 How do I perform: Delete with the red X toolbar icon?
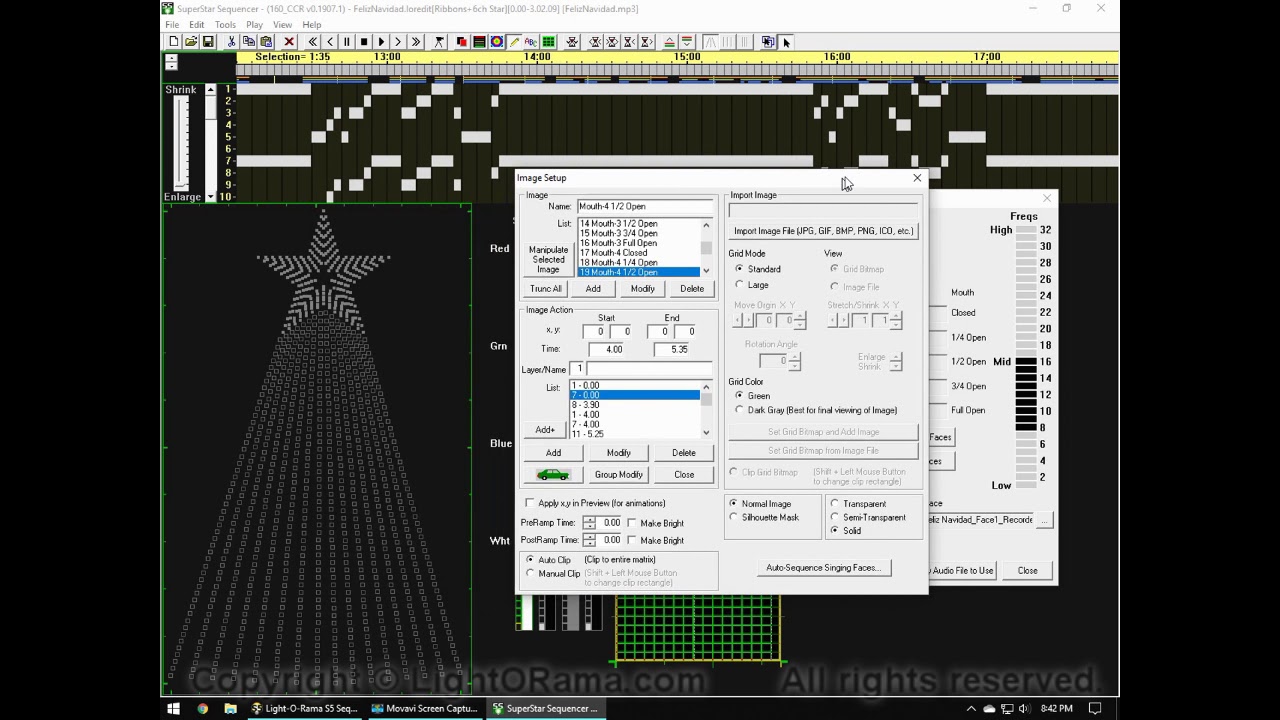coord(289,42)
